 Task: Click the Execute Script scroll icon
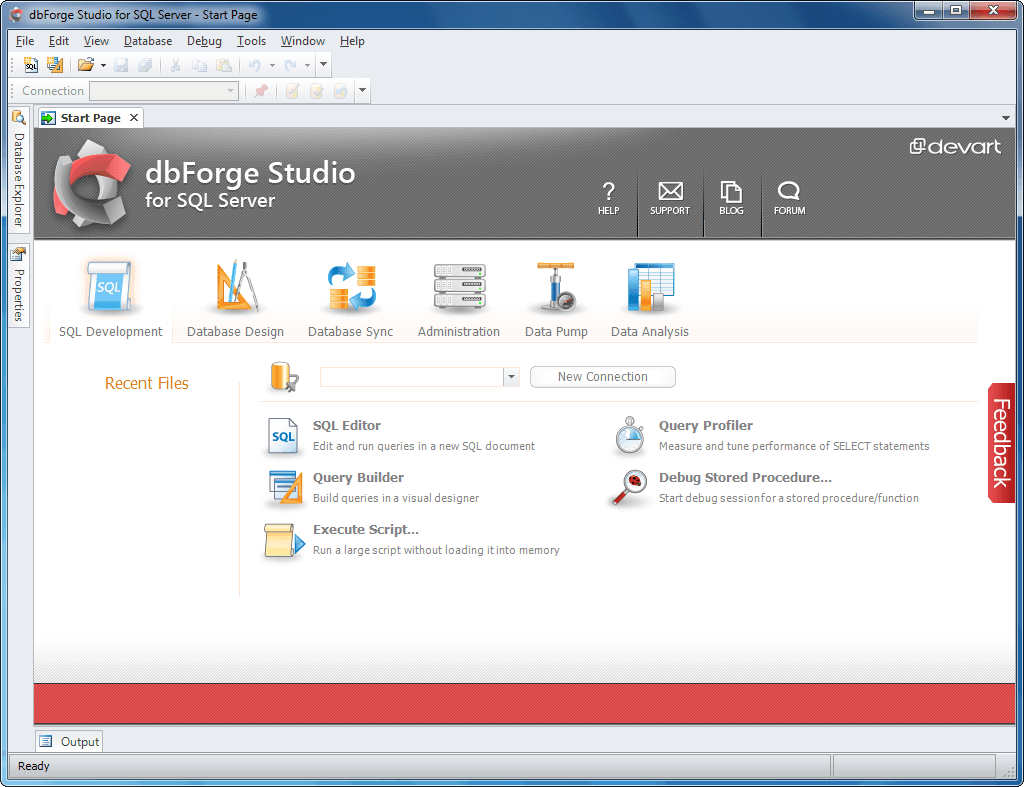point(284,541)
